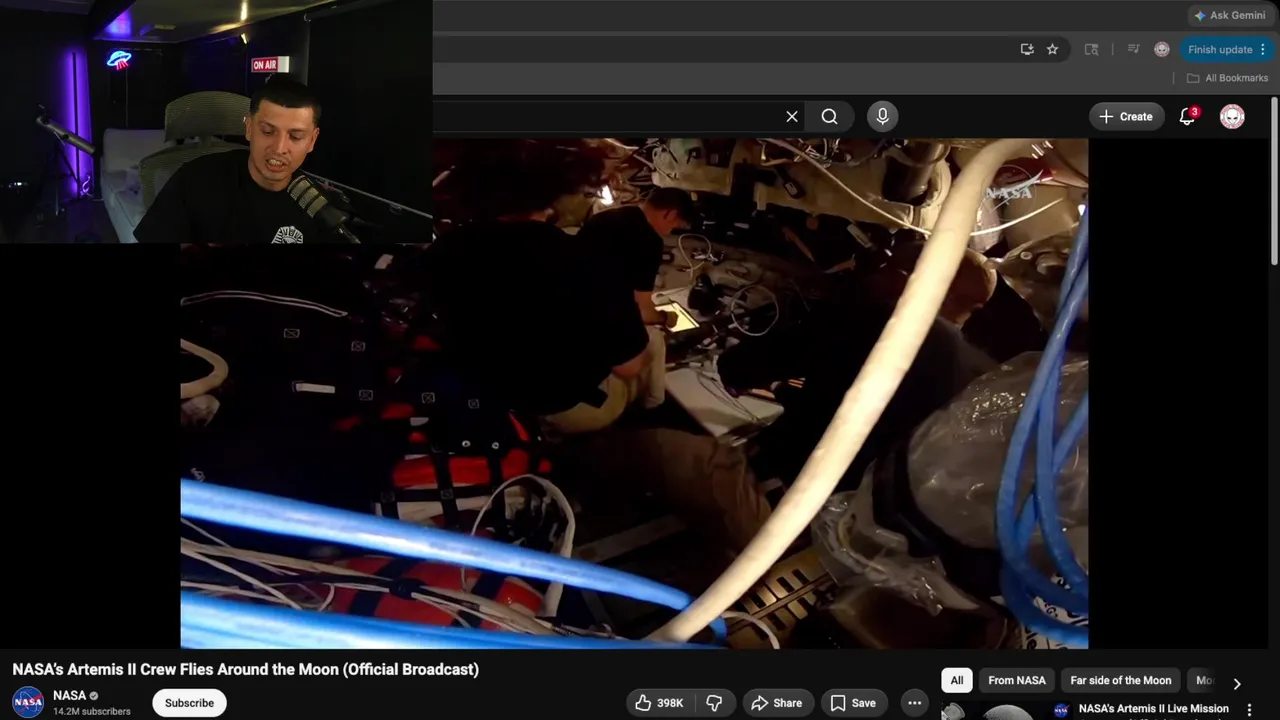The width and height of the screenshot is (1280, 720).
Task: Select the Far side of the Moon chip
Action: (1120, 680)
